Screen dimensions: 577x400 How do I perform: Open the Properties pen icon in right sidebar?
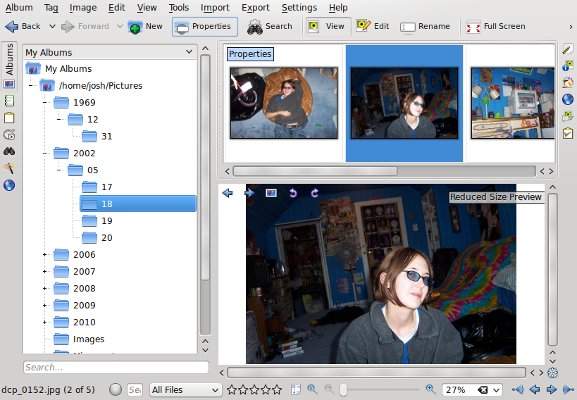(x=568, y=49)
